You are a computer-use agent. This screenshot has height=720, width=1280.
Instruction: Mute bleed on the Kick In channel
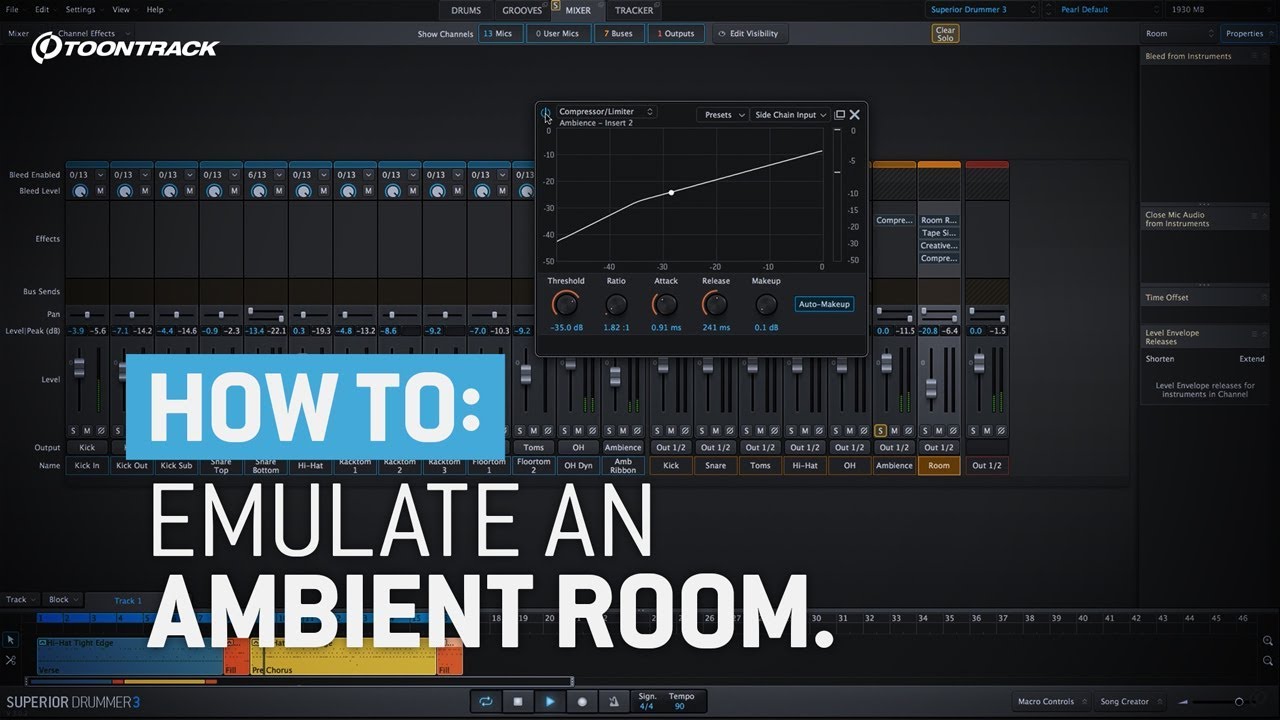pyautogui.click(x=100, y=191)
